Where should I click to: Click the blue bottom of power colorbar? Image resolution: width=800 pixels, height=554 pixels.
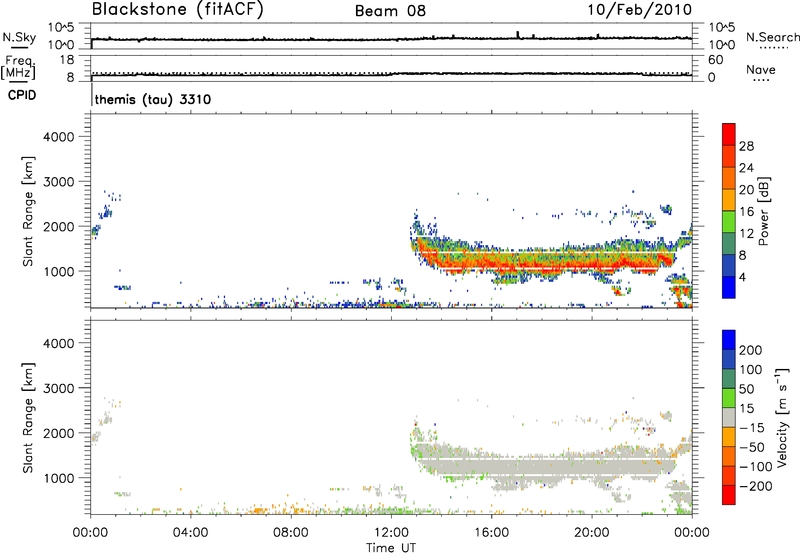coord(729,287)
